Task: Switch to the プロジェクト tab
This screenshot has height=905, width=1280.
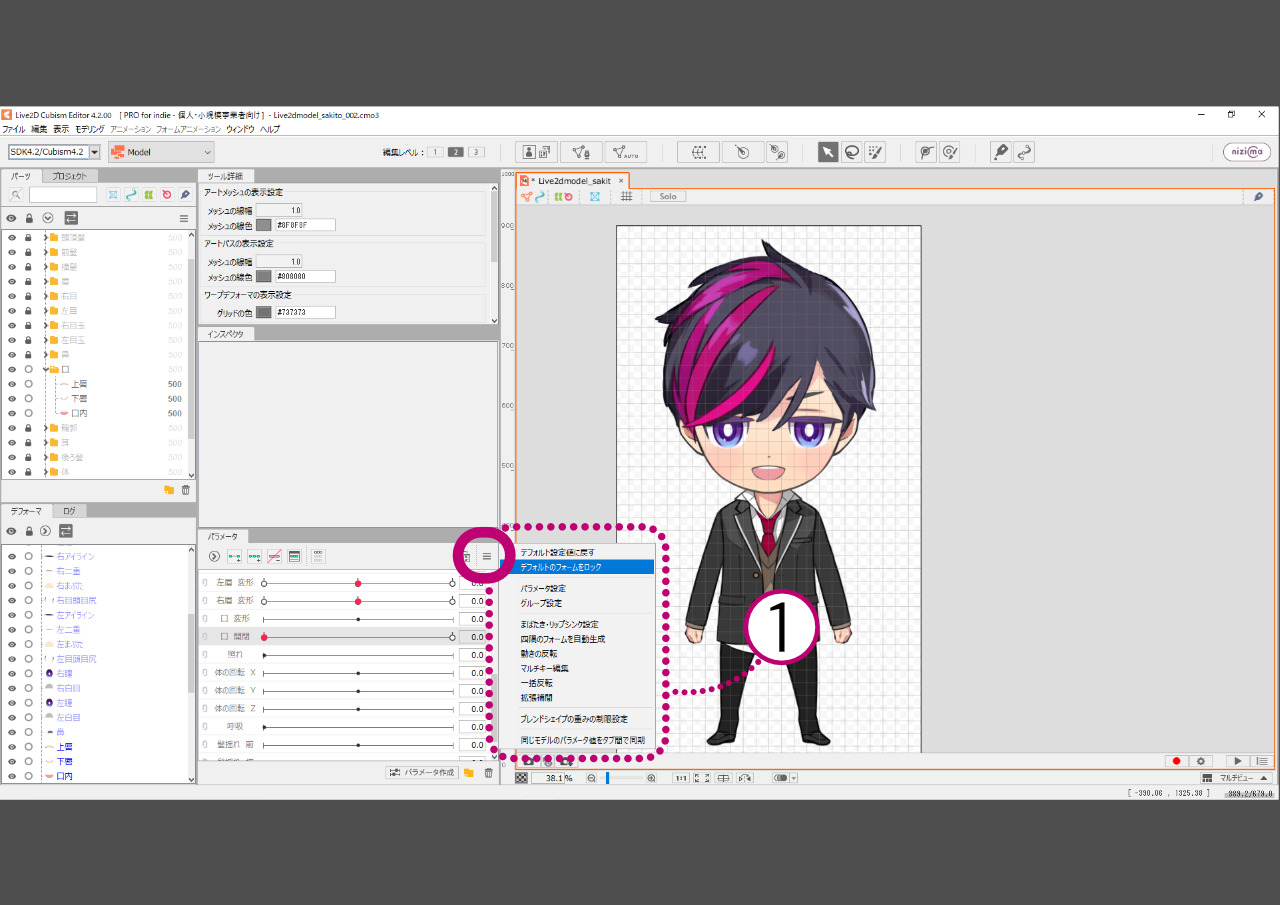Action: pos(70,176)
